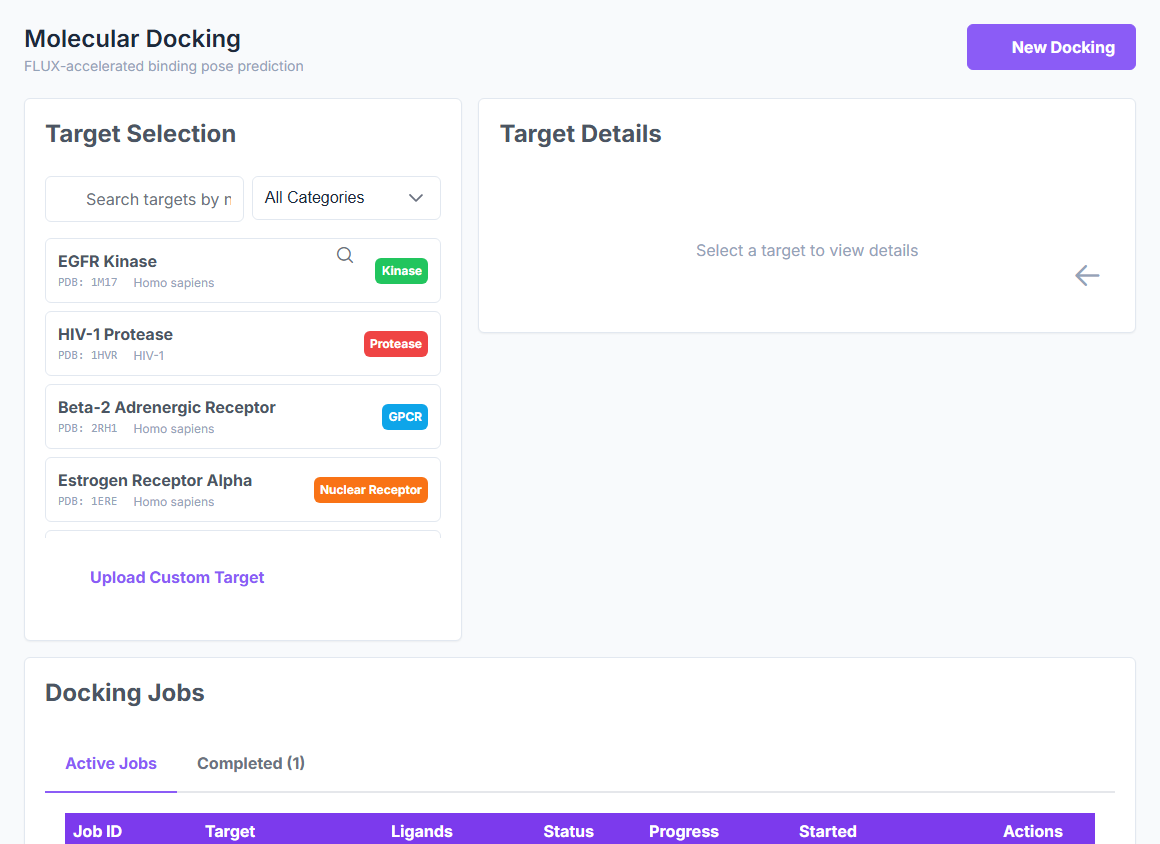This screenshot has width=1160, height=844.
Task: Click PDB: 1M17 text on EGFR card
Action: point(88,283)
